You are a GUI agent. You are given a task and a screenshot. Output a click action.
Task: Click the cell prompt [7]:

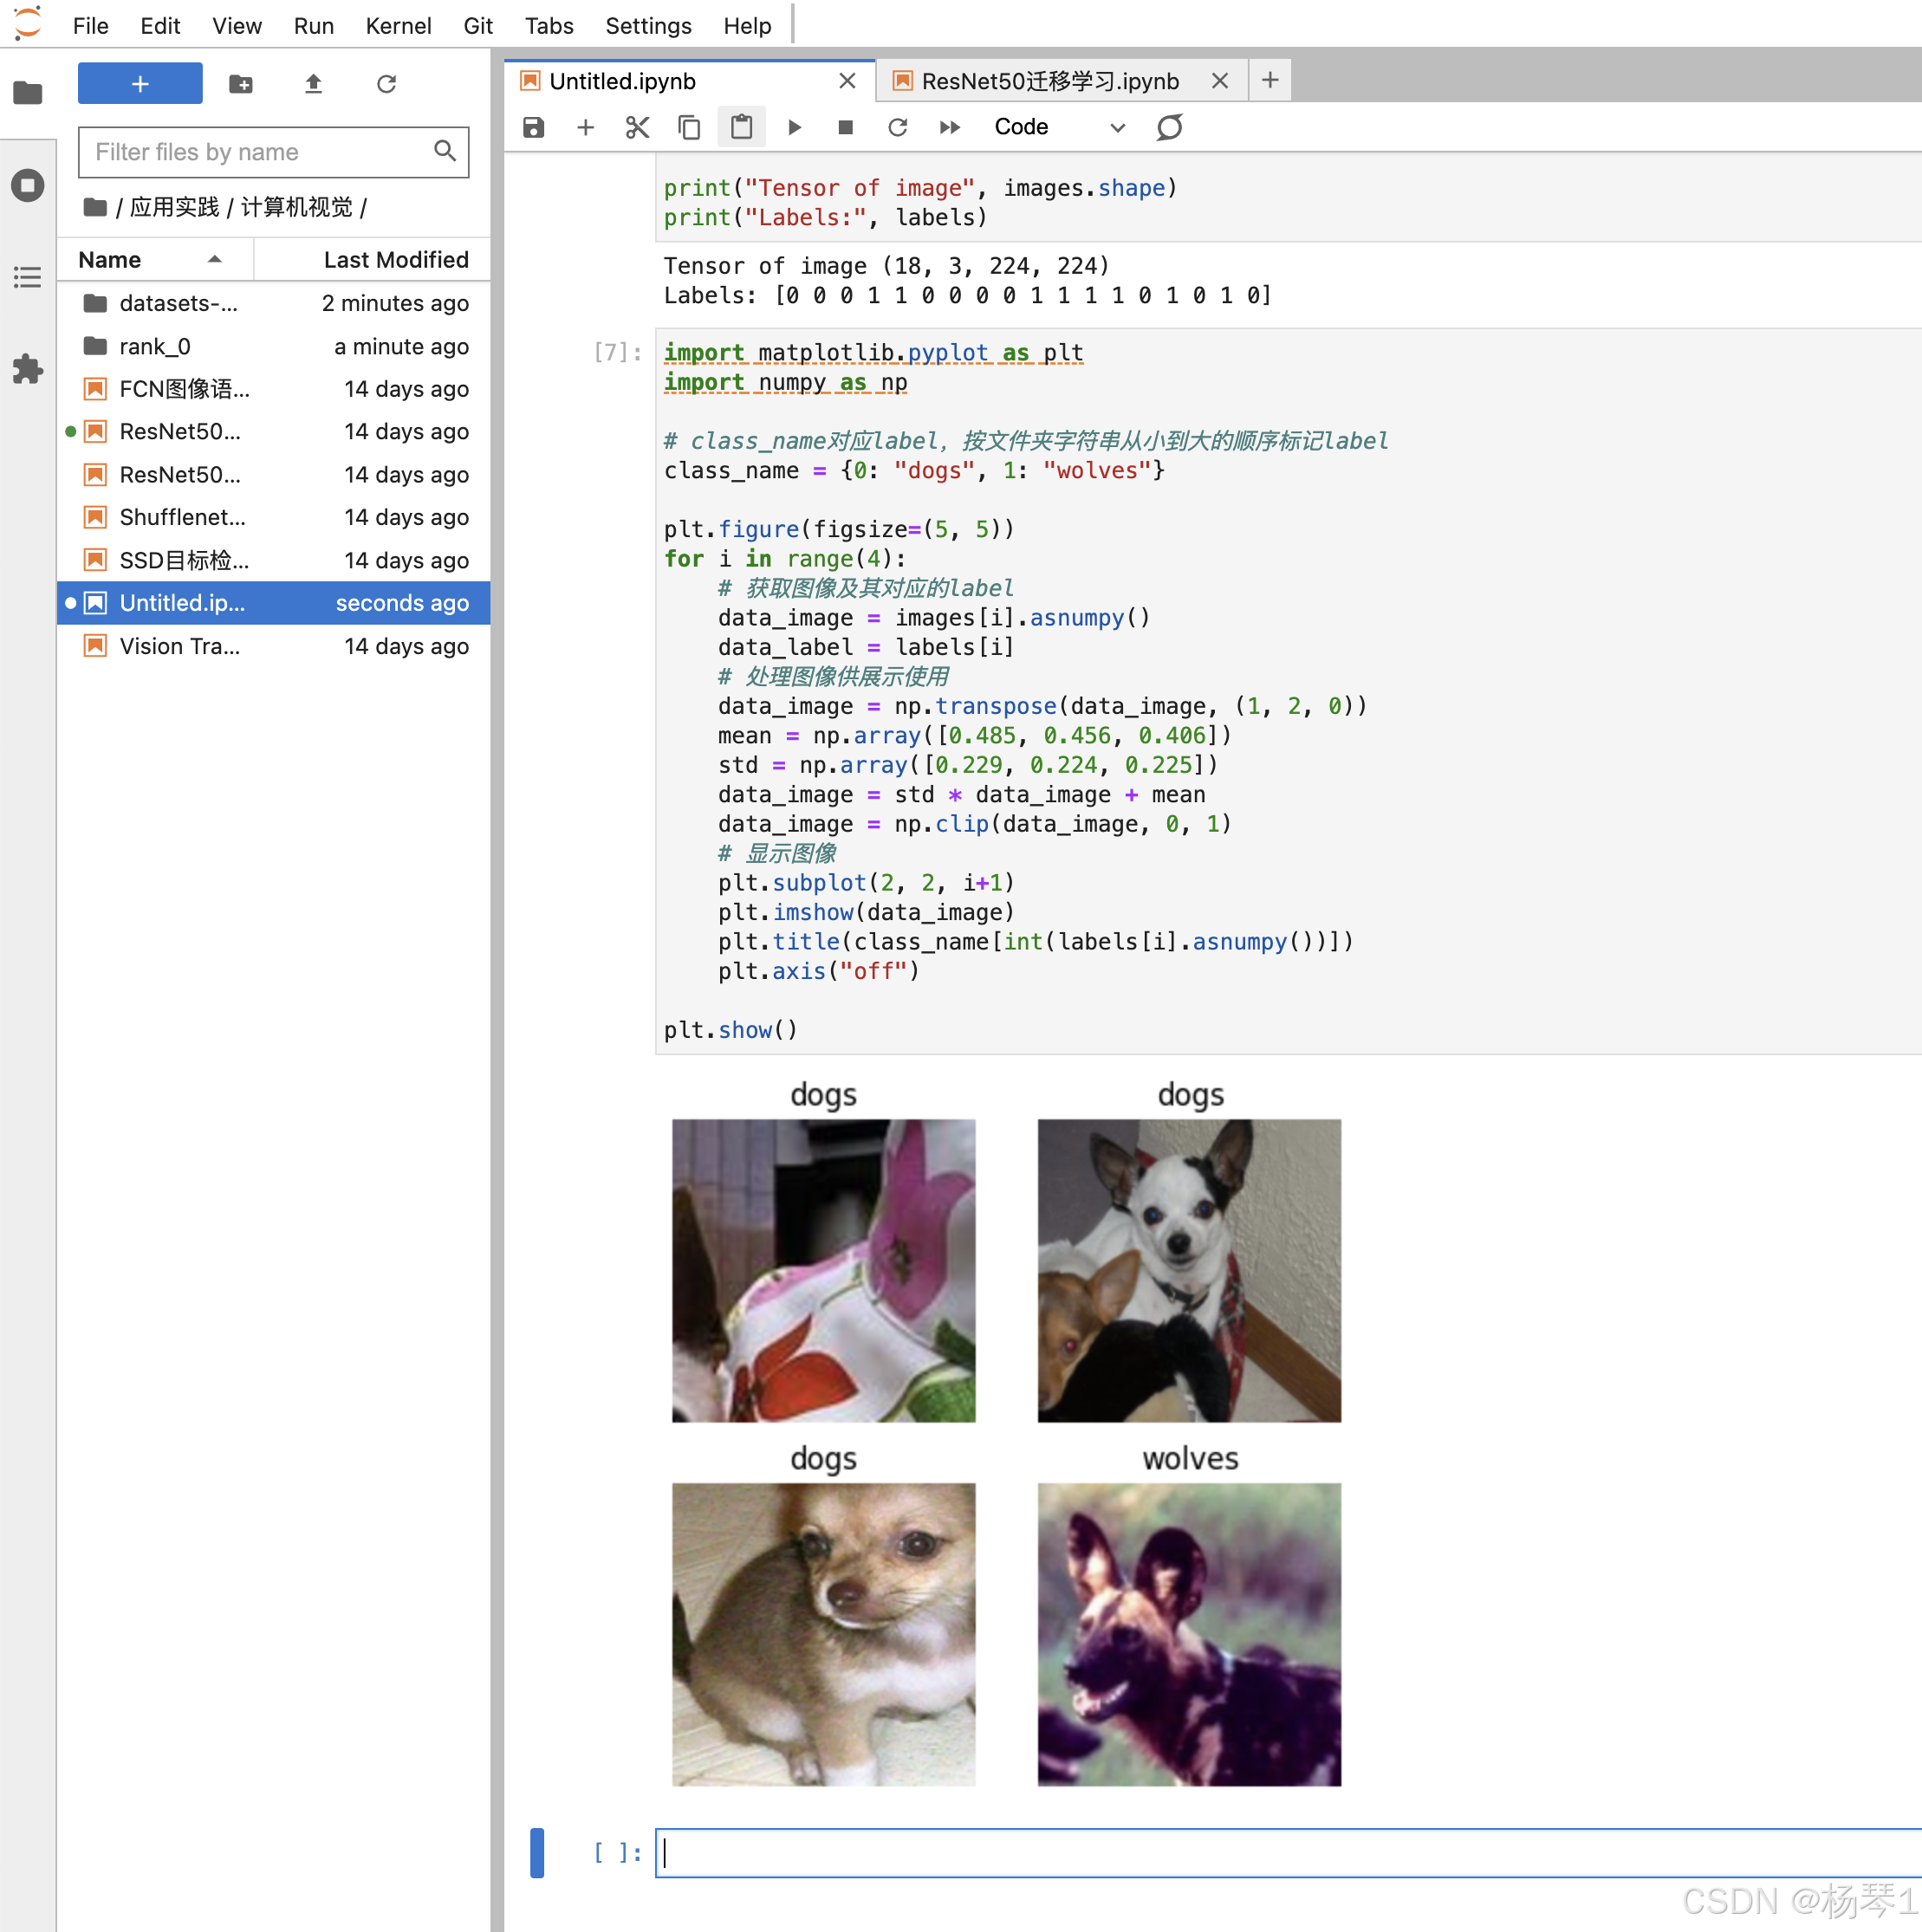[617, 352]
